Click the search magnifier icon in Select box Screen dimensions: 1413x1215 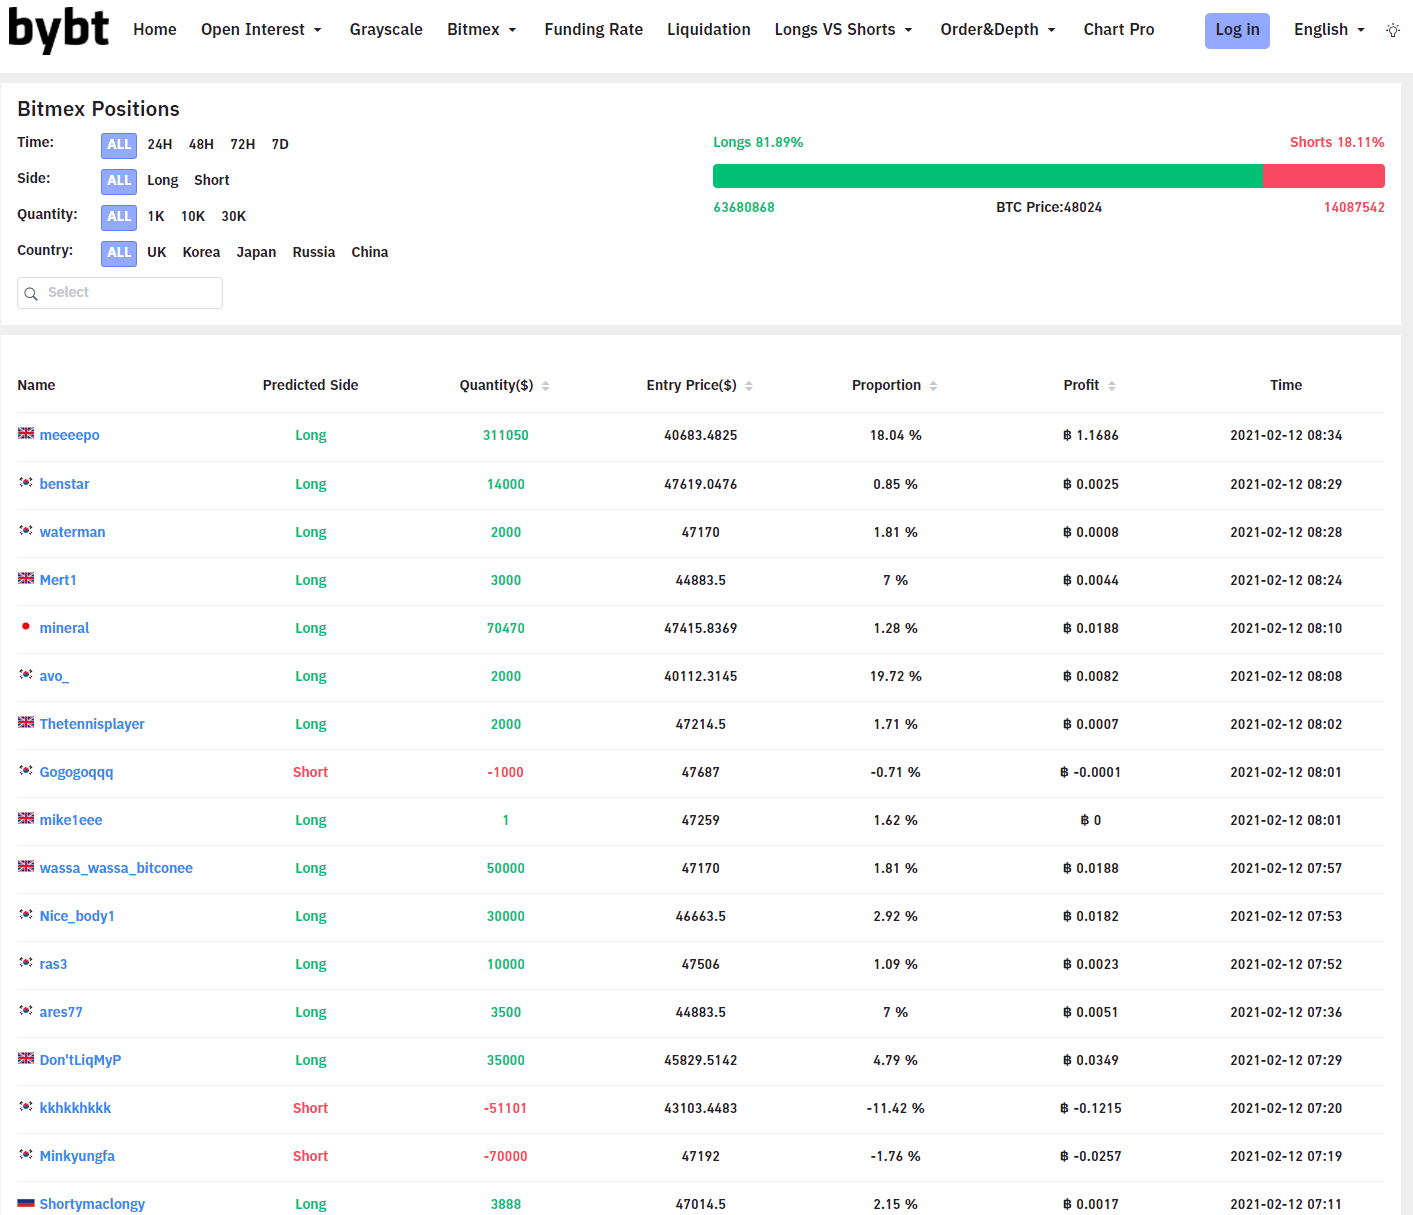point(31,293)
